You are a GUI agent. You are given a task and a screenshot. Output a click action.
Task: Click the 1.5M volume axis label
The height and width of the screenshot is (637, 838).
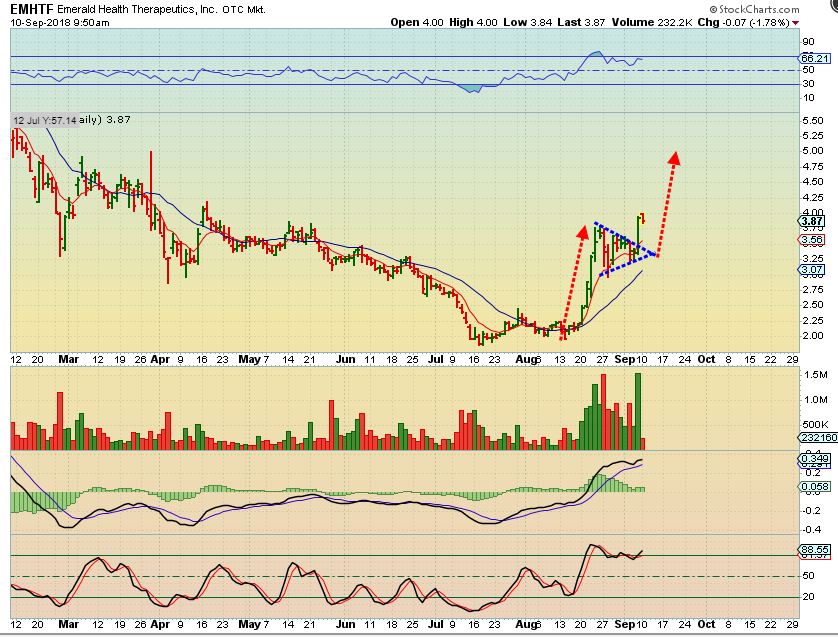[816, 375]
